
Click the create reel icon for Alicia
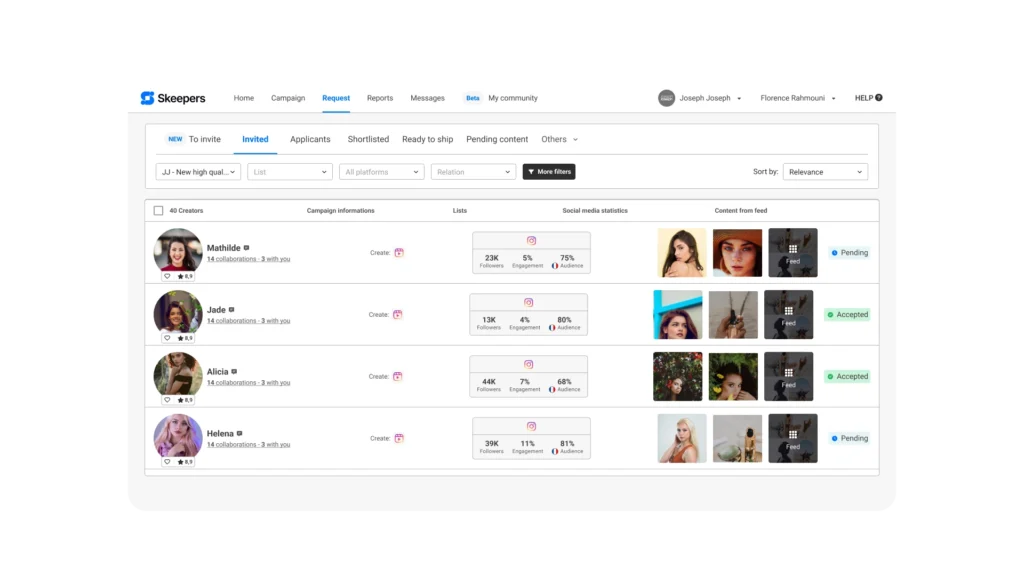pos(398,377)
